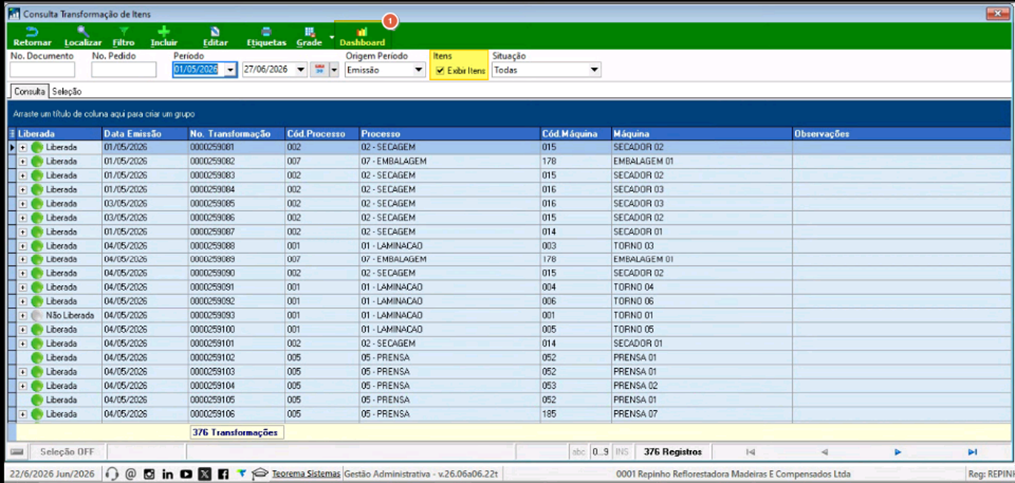Image resolution: width=1015 pixels, height=483 pixels.
Task: Toggle the INS insert mode indicator
Action: 621,452
